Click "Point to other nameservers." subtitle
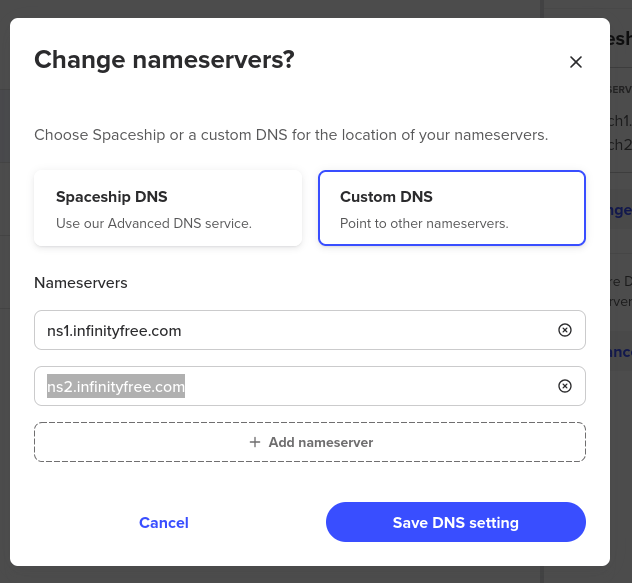 point(424,223)
